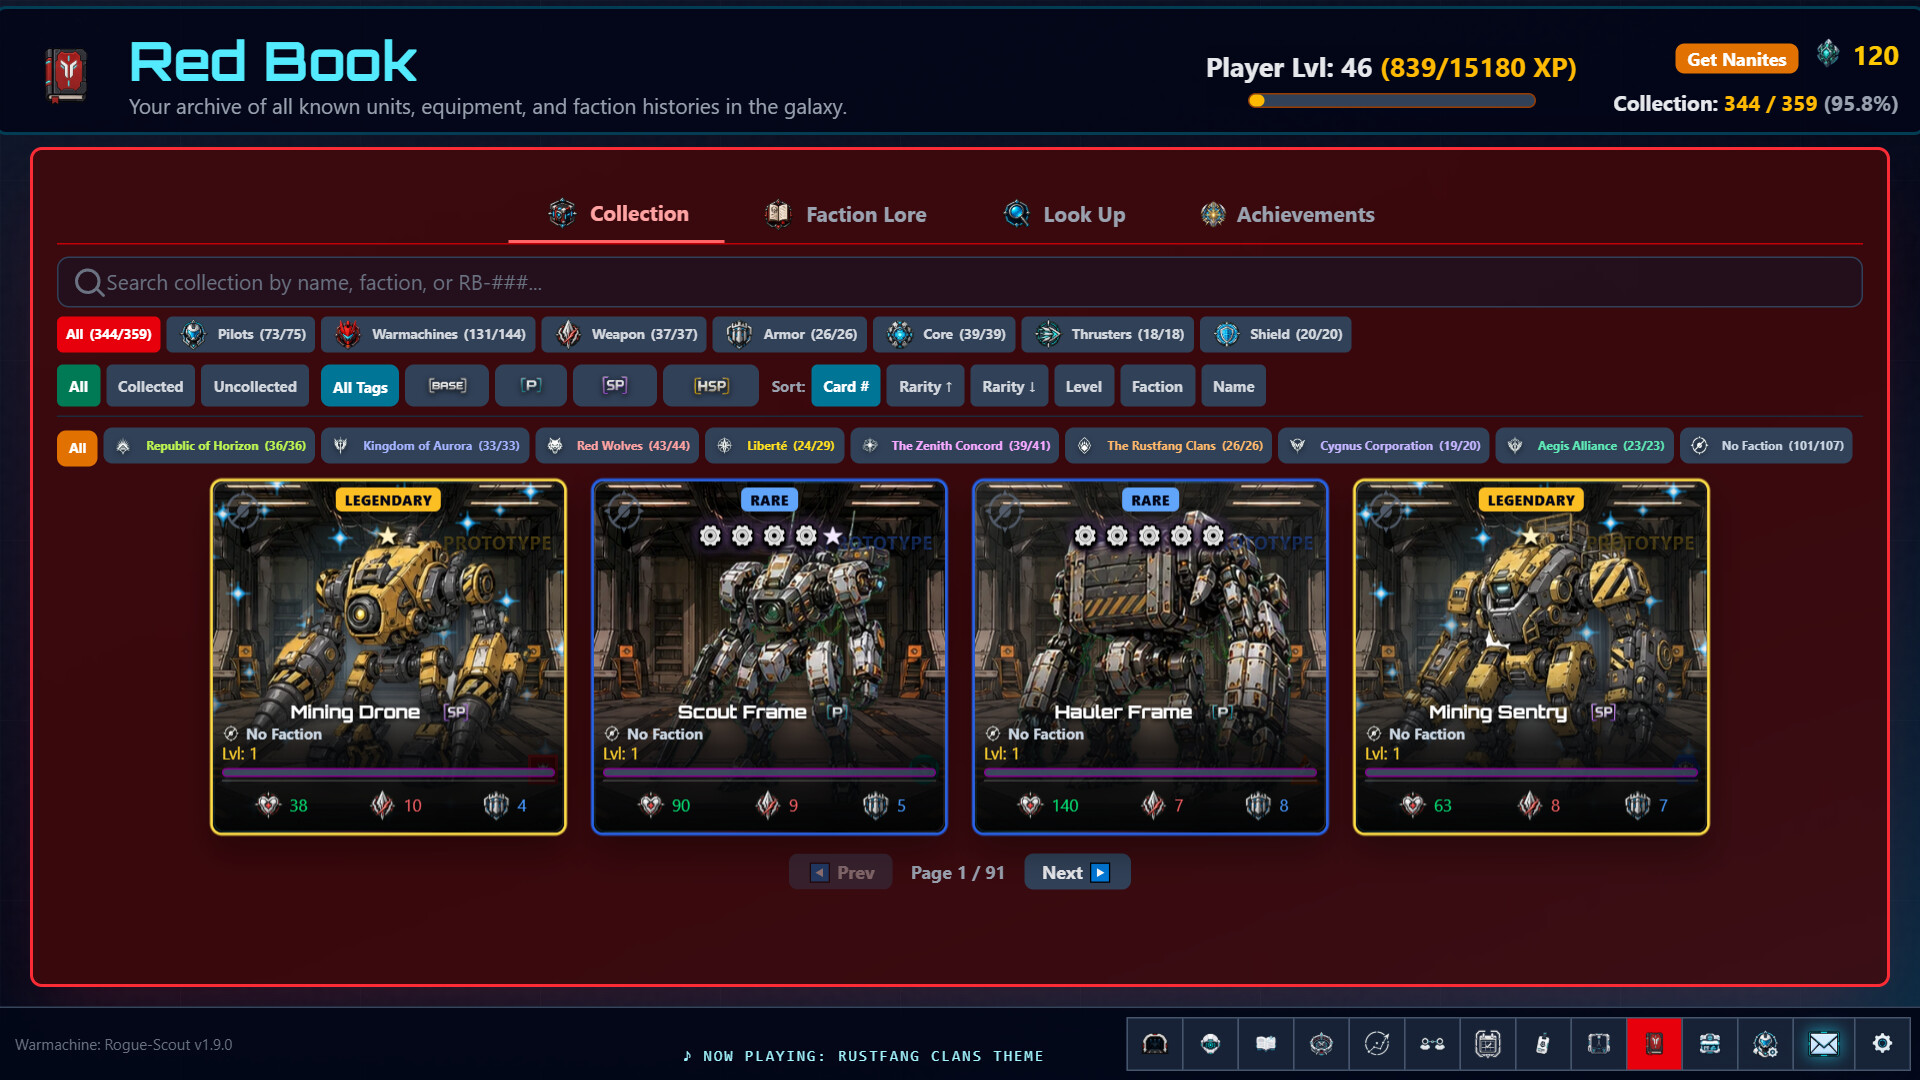Click the hangar gate icon in bottom bar
This screenshot has height=1080, width=1920.
click(x=1155, y=1044)
